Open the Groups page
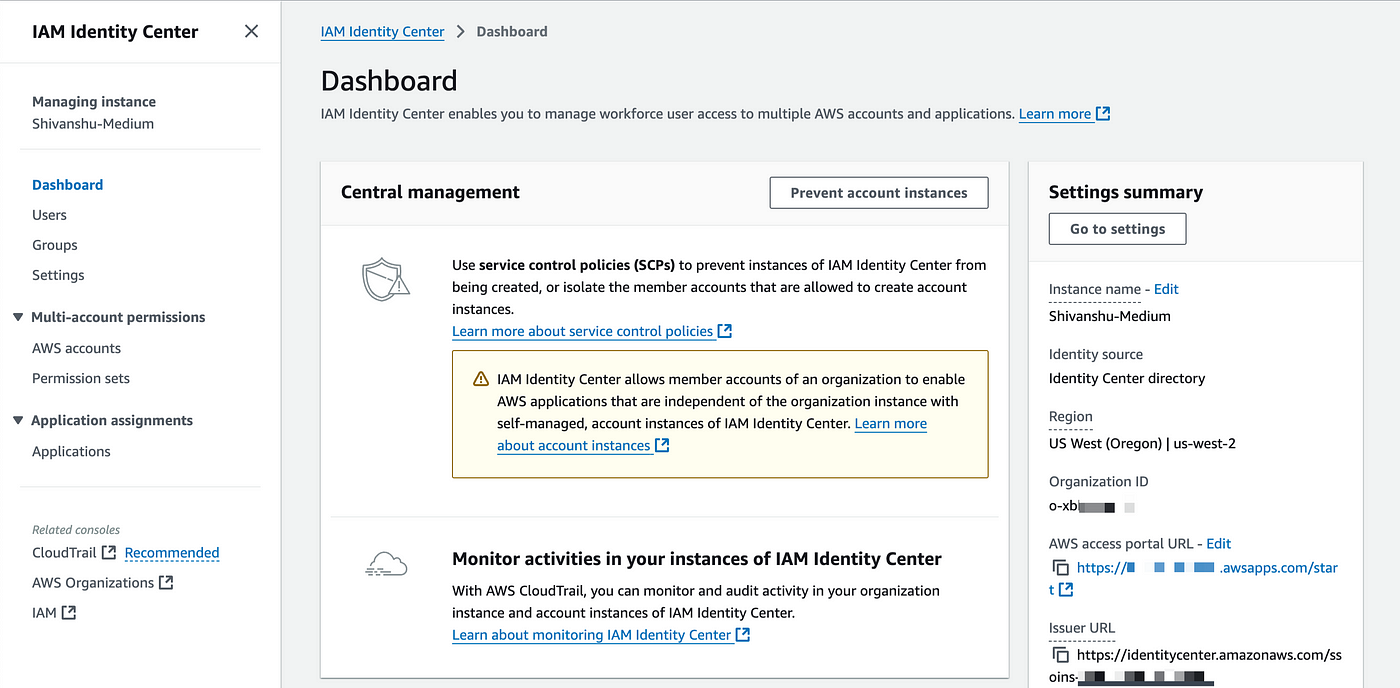Screen dimensions: 1400x688 54,245
